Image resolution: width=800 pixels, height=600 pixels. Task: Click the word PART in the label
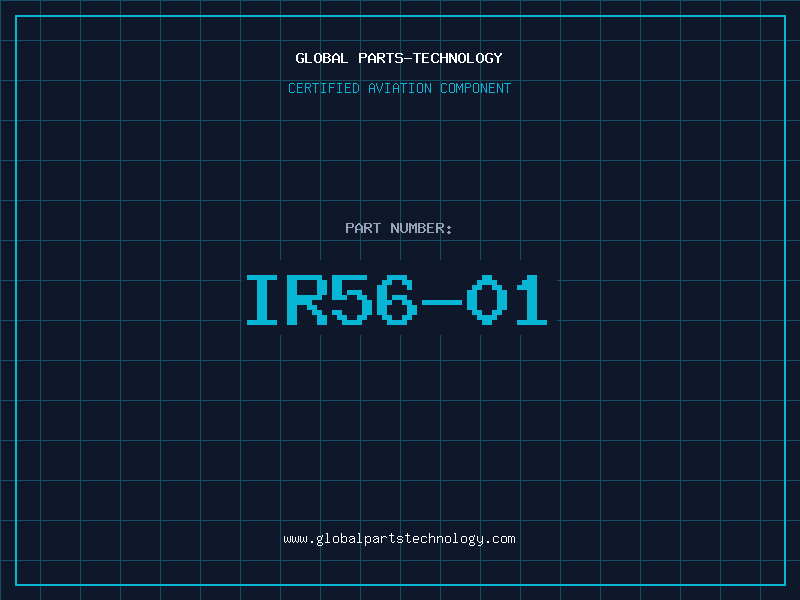[x=362, y=228]
